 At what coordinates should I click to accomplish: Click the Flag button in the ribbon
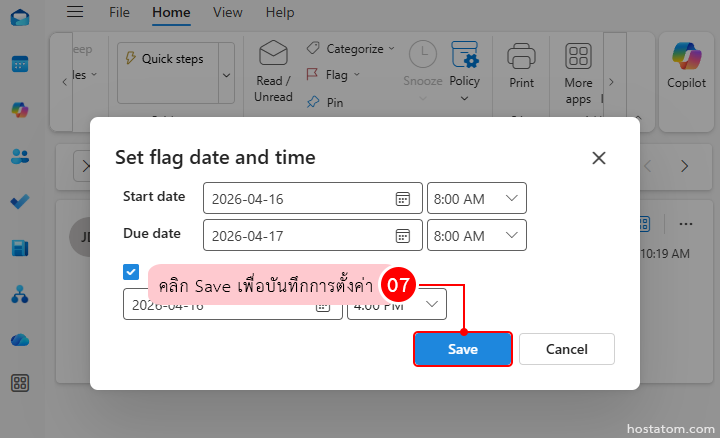coord(333,75)
